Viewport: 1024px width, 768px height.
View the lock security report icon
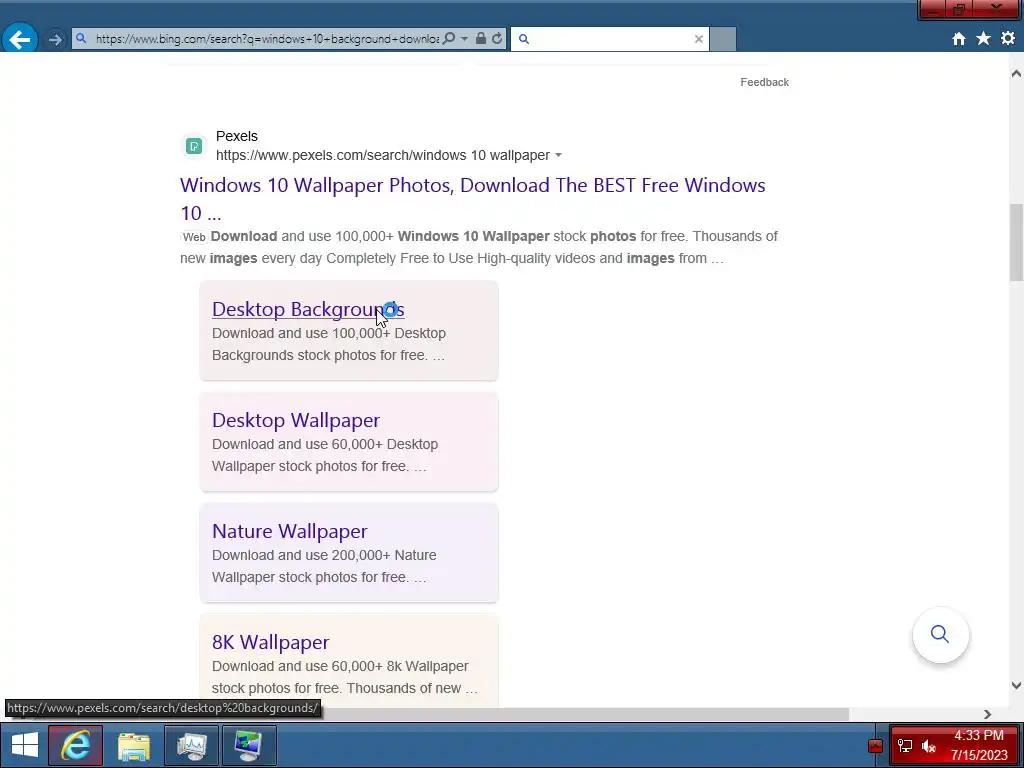pyautogui.click(x=481, y=39)
